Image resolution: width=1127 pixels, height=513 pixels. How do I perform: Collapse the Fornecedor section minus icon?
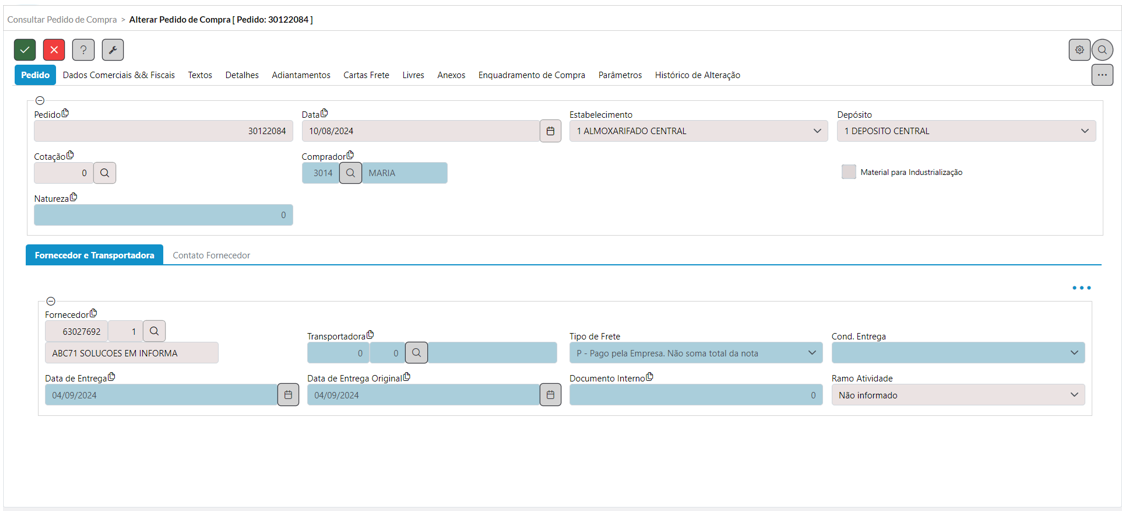tap(50, 302)
